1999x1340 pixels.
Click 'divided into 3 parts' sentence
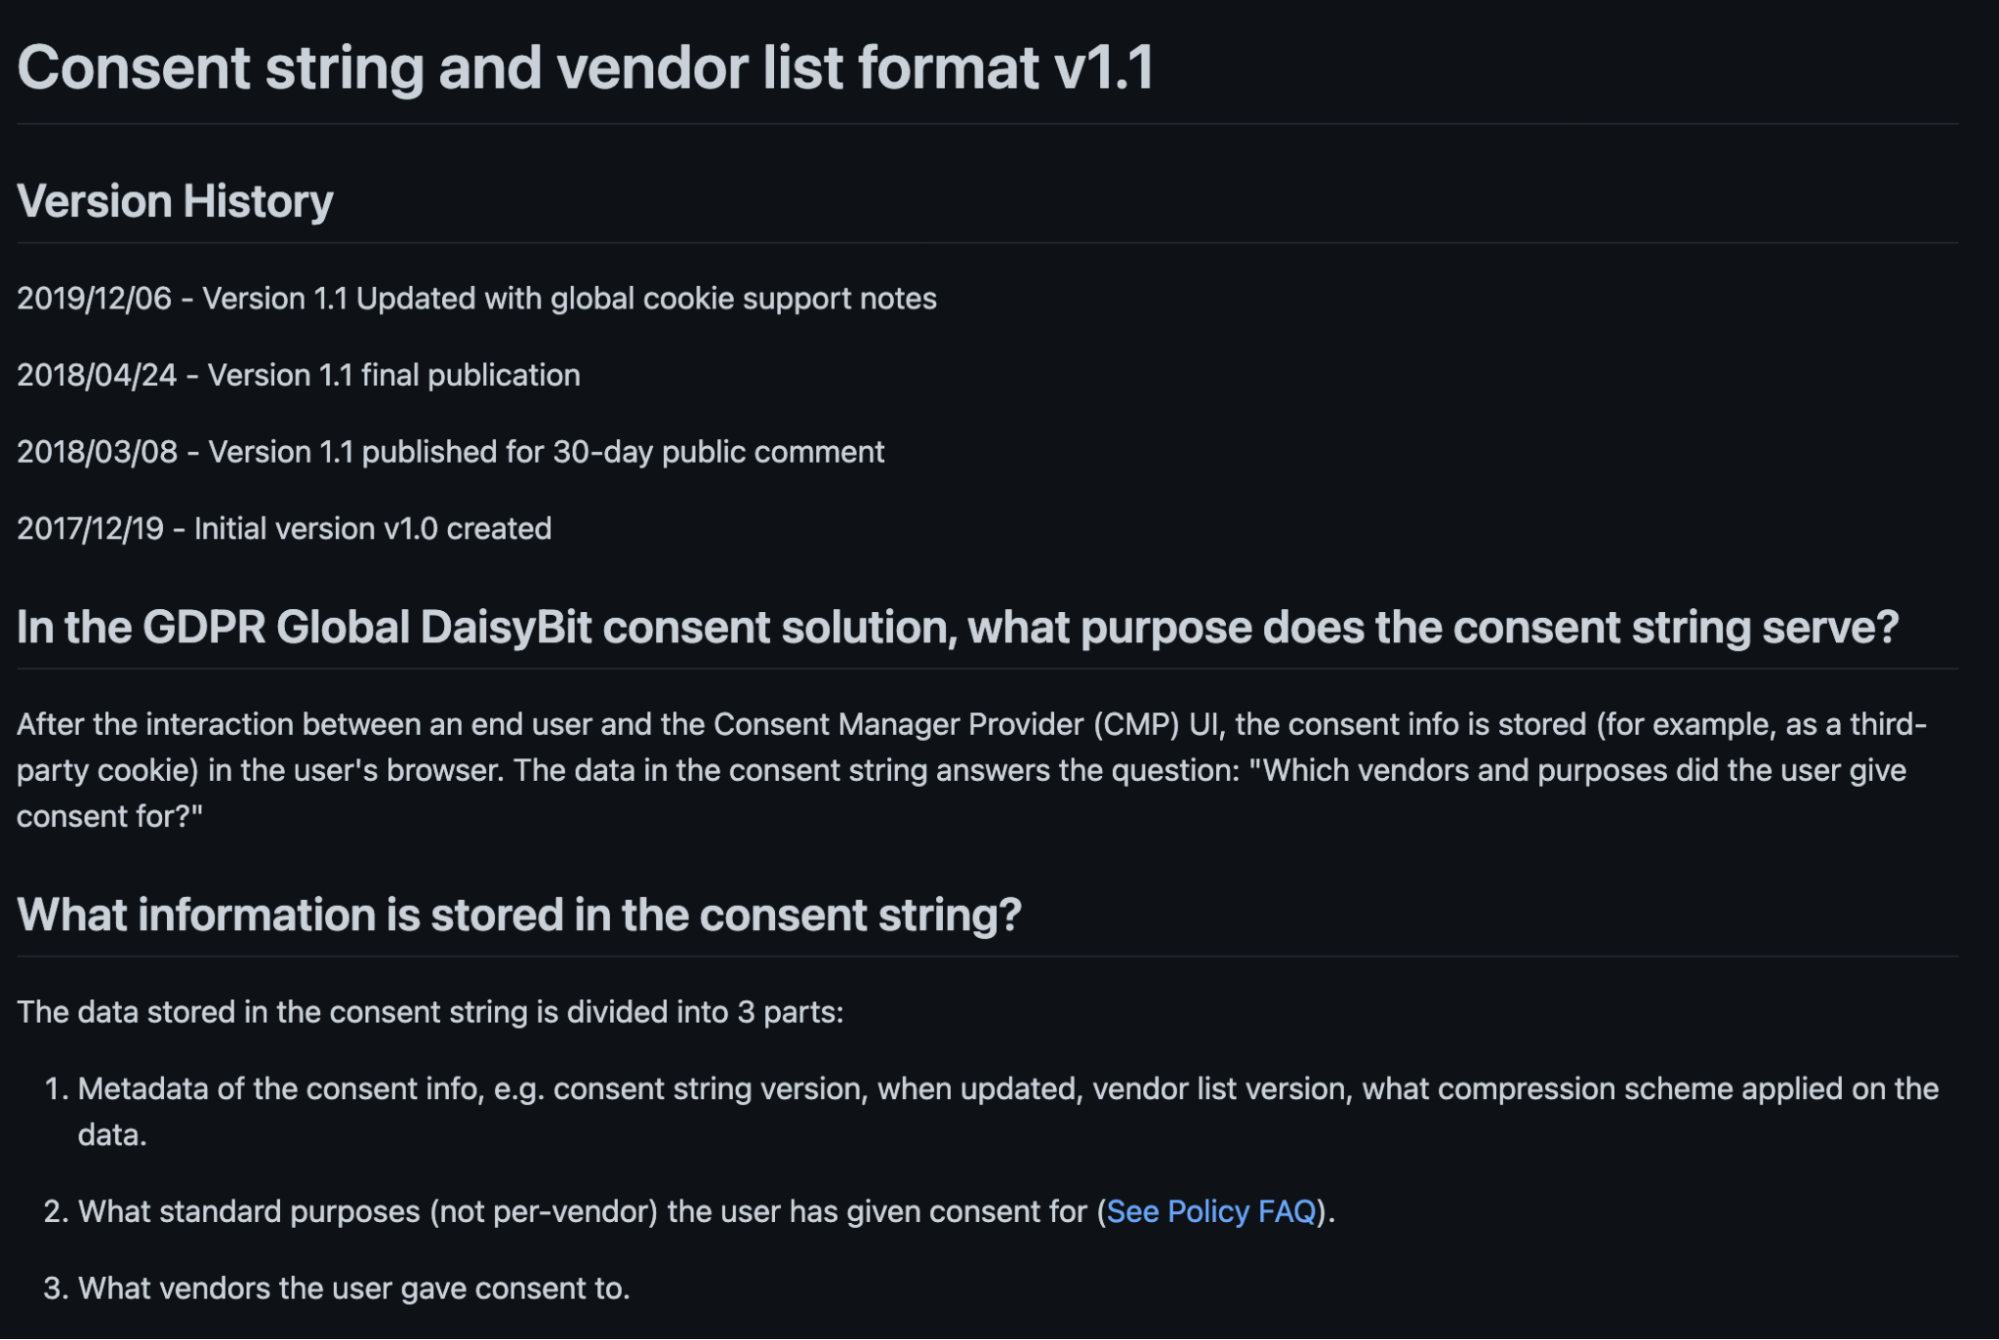click(x=430, y=1012)
